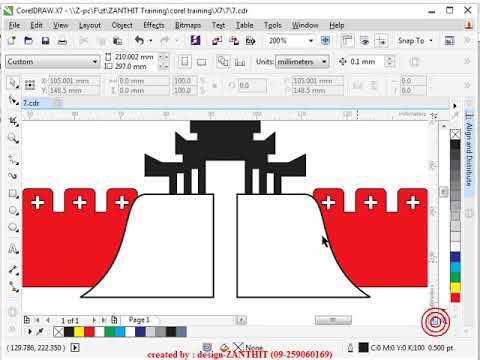Click the All pages layout icon

[x=223, y=62]
